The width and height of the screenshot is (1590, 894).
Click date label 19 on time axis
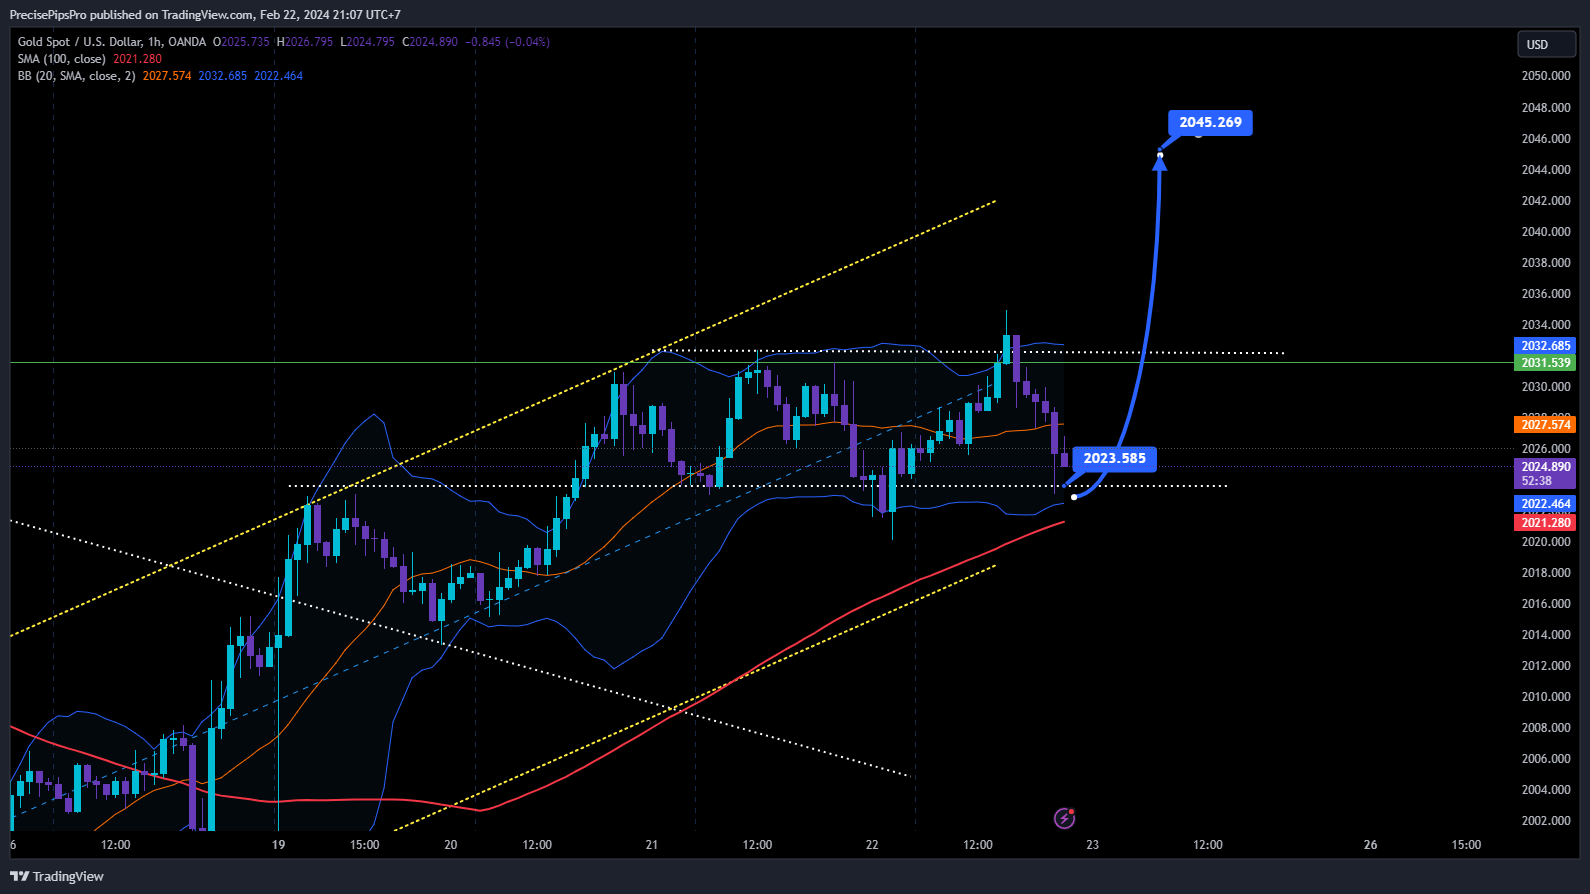click(x=279, y=845)
